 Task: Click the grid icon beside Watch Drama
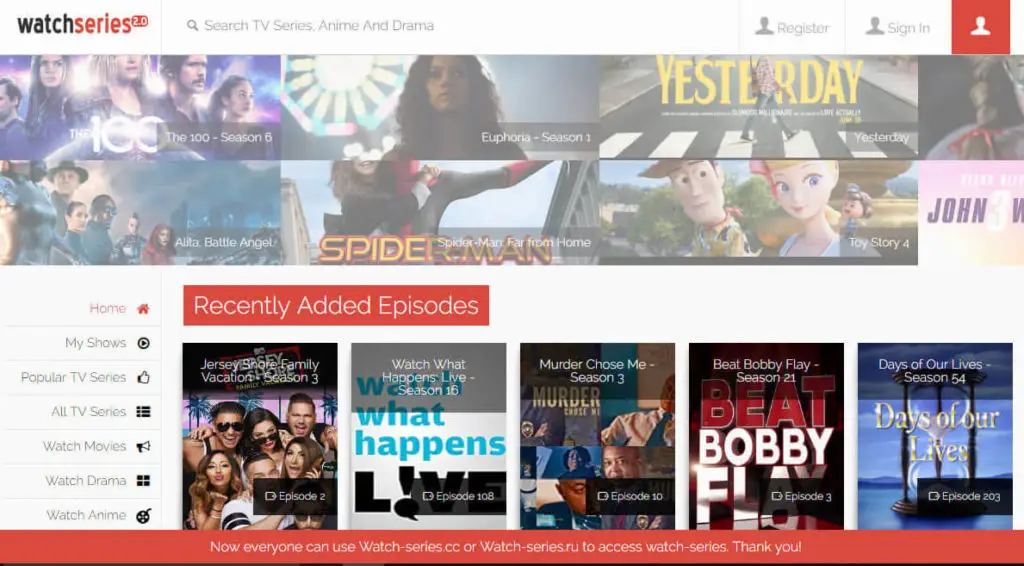144,481
